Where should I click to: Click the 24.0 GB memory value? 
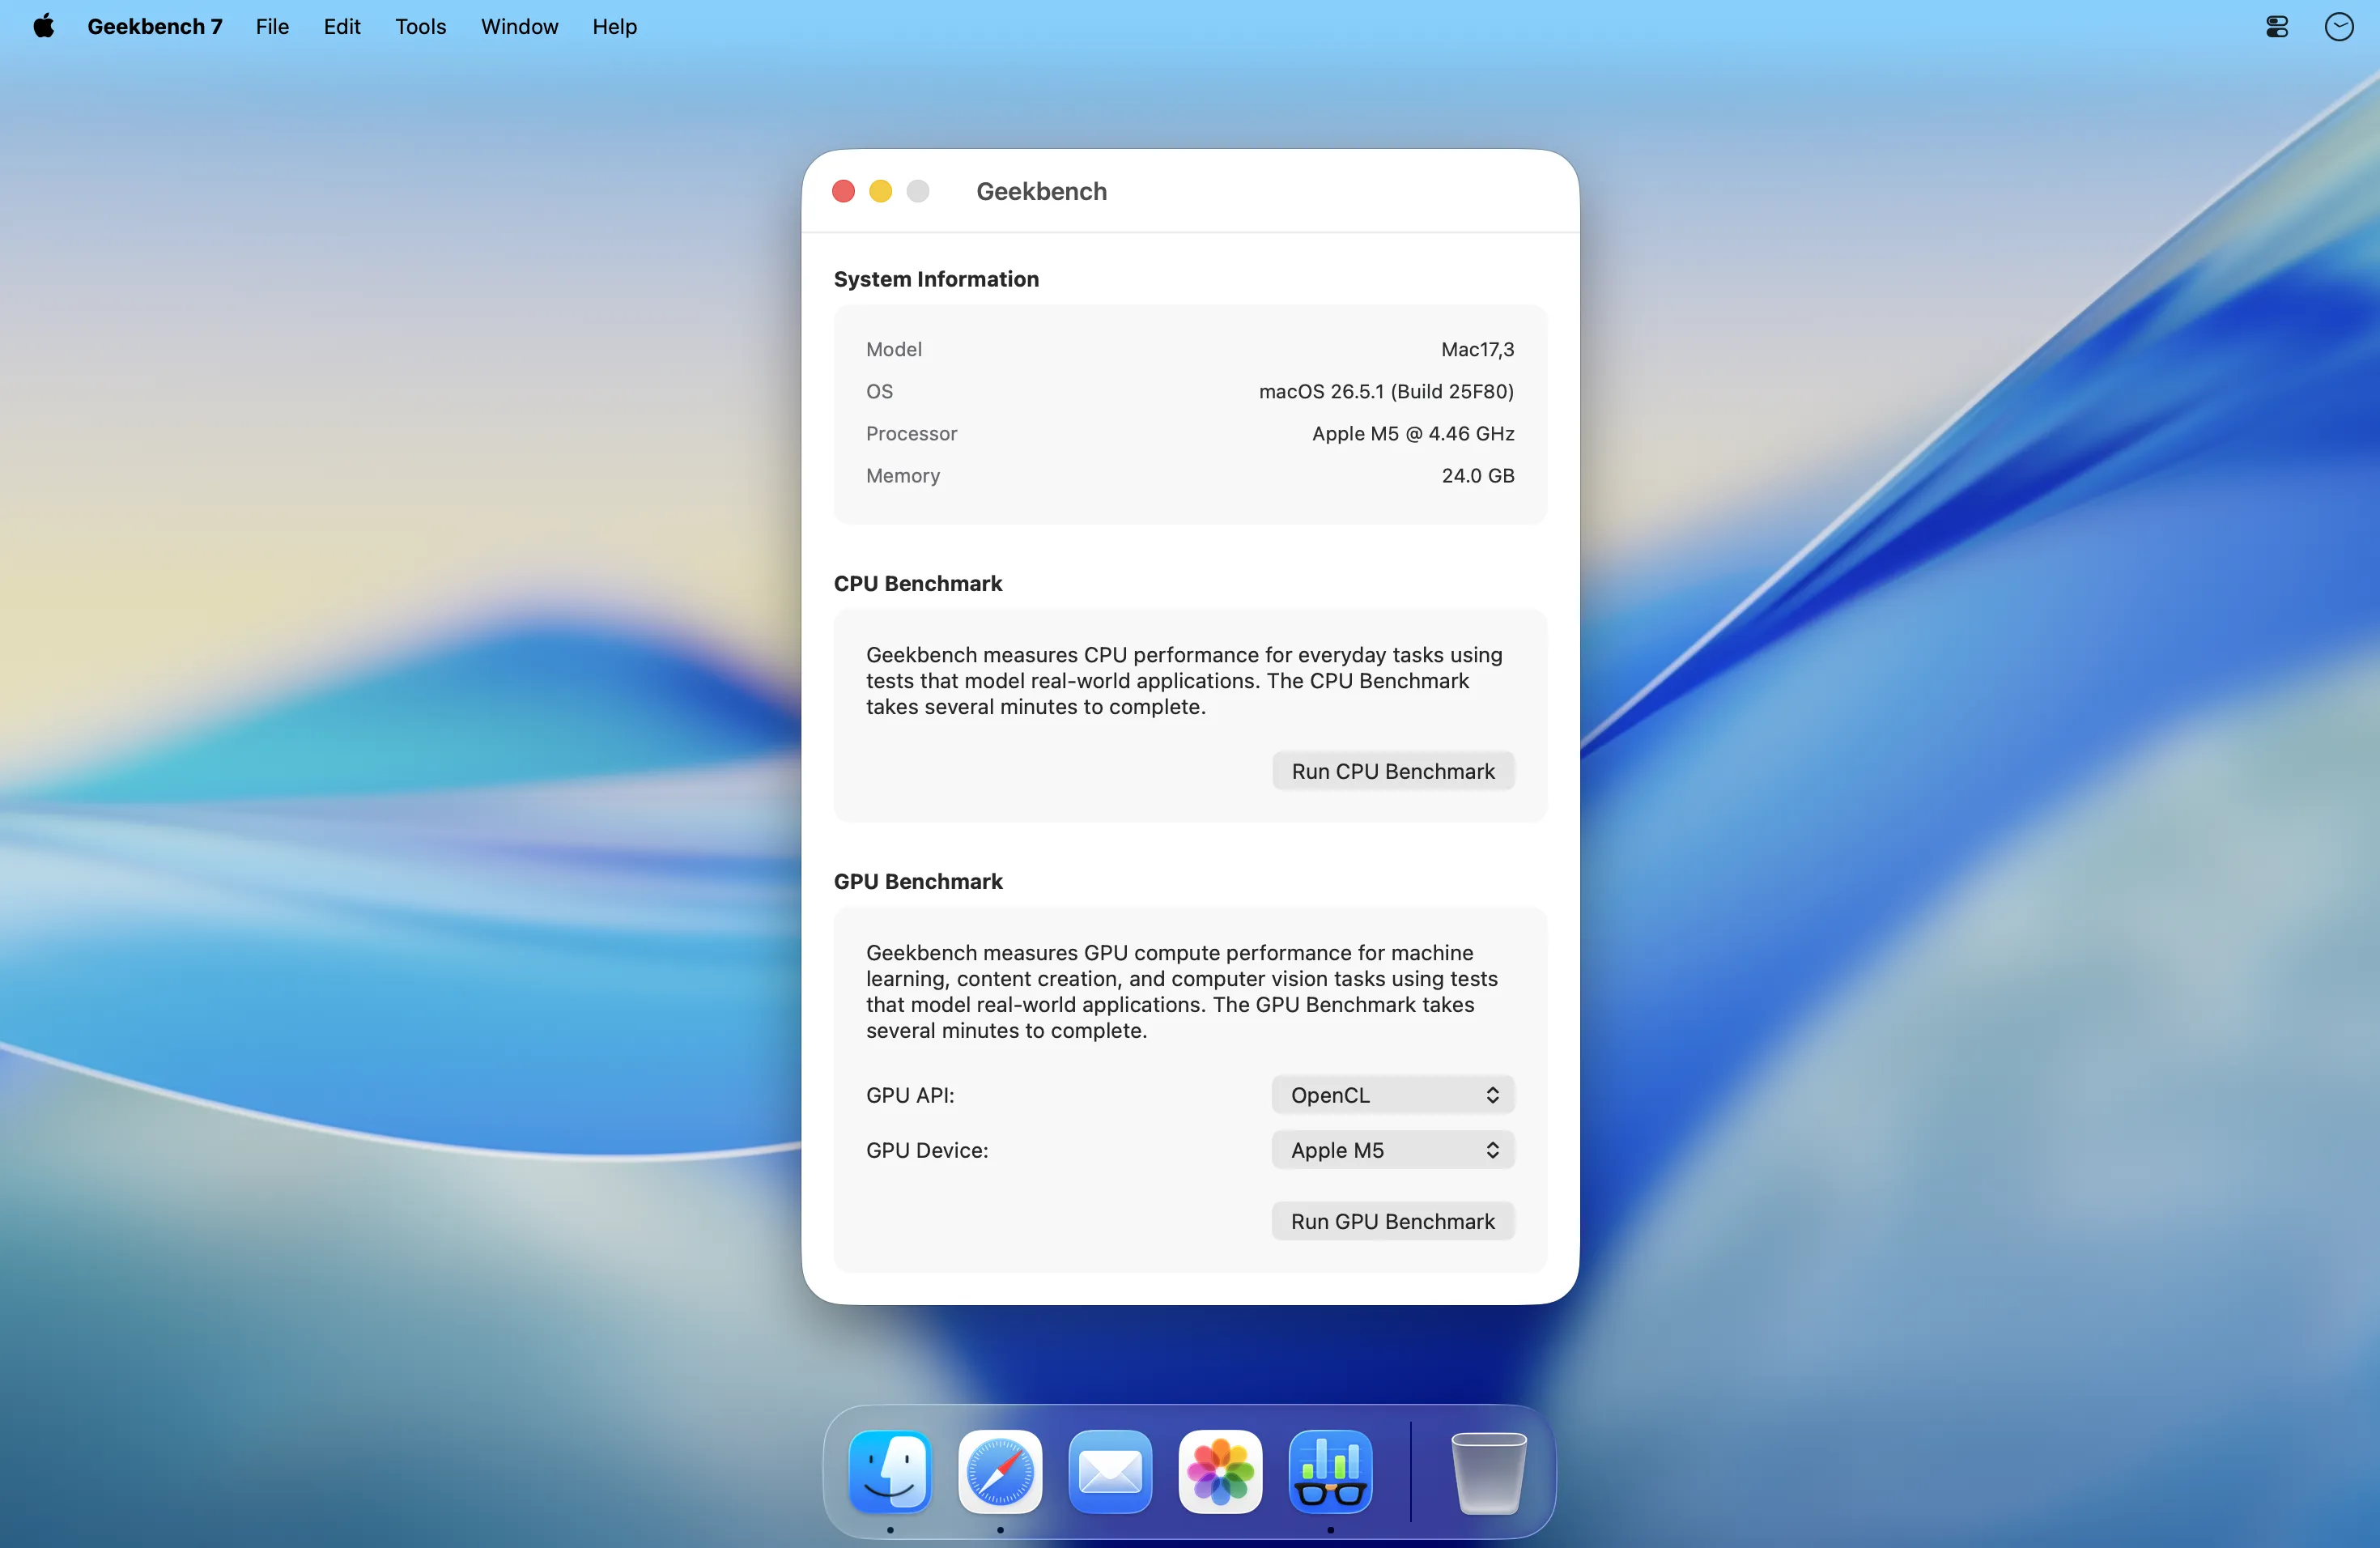pos(1477,475)
